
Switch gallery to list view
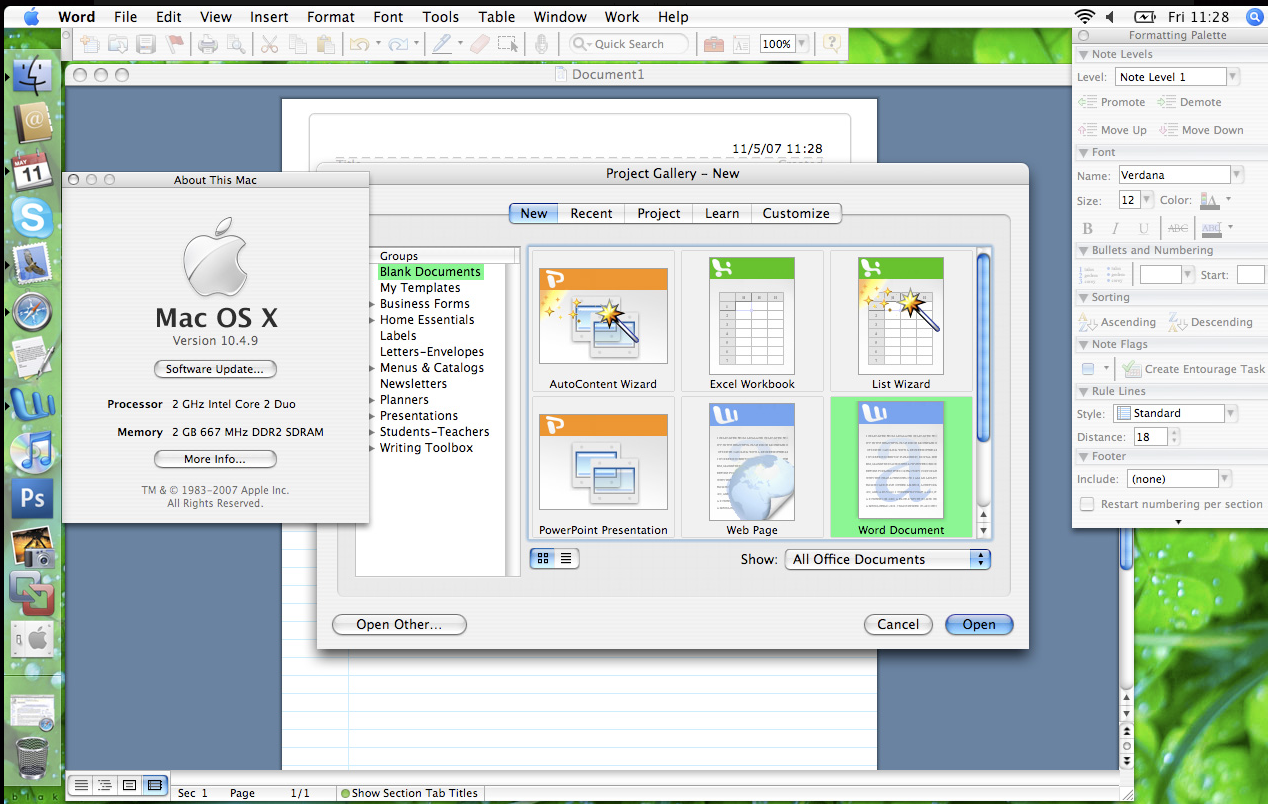(566, 559)
